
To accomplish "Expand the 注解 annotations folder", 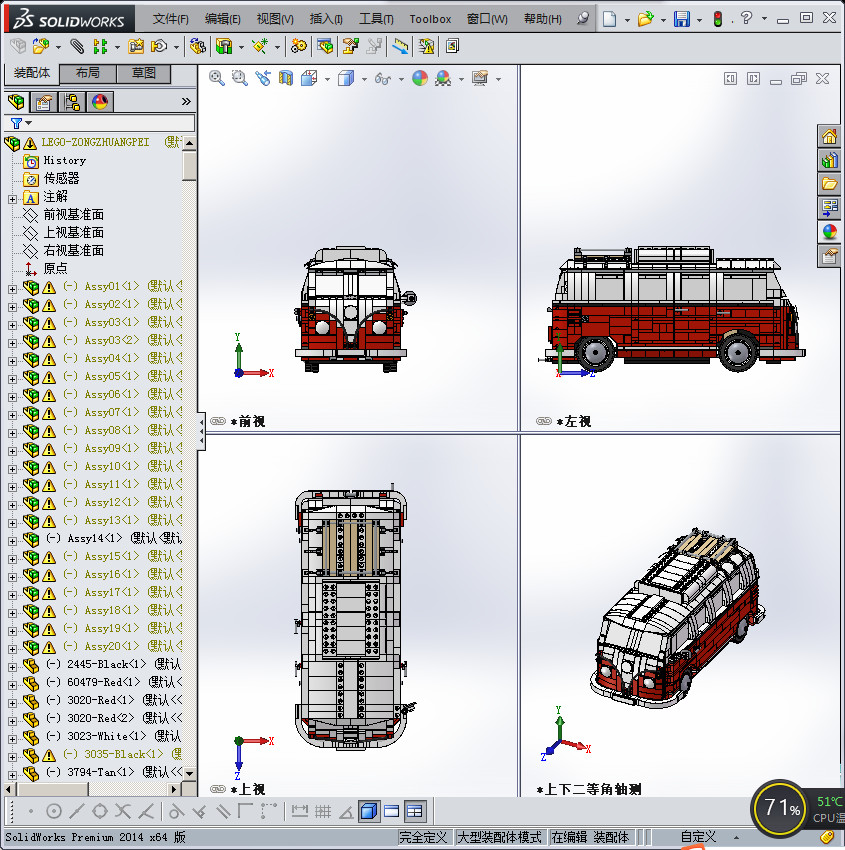I will pyautogui.click(x=12, y=199).
